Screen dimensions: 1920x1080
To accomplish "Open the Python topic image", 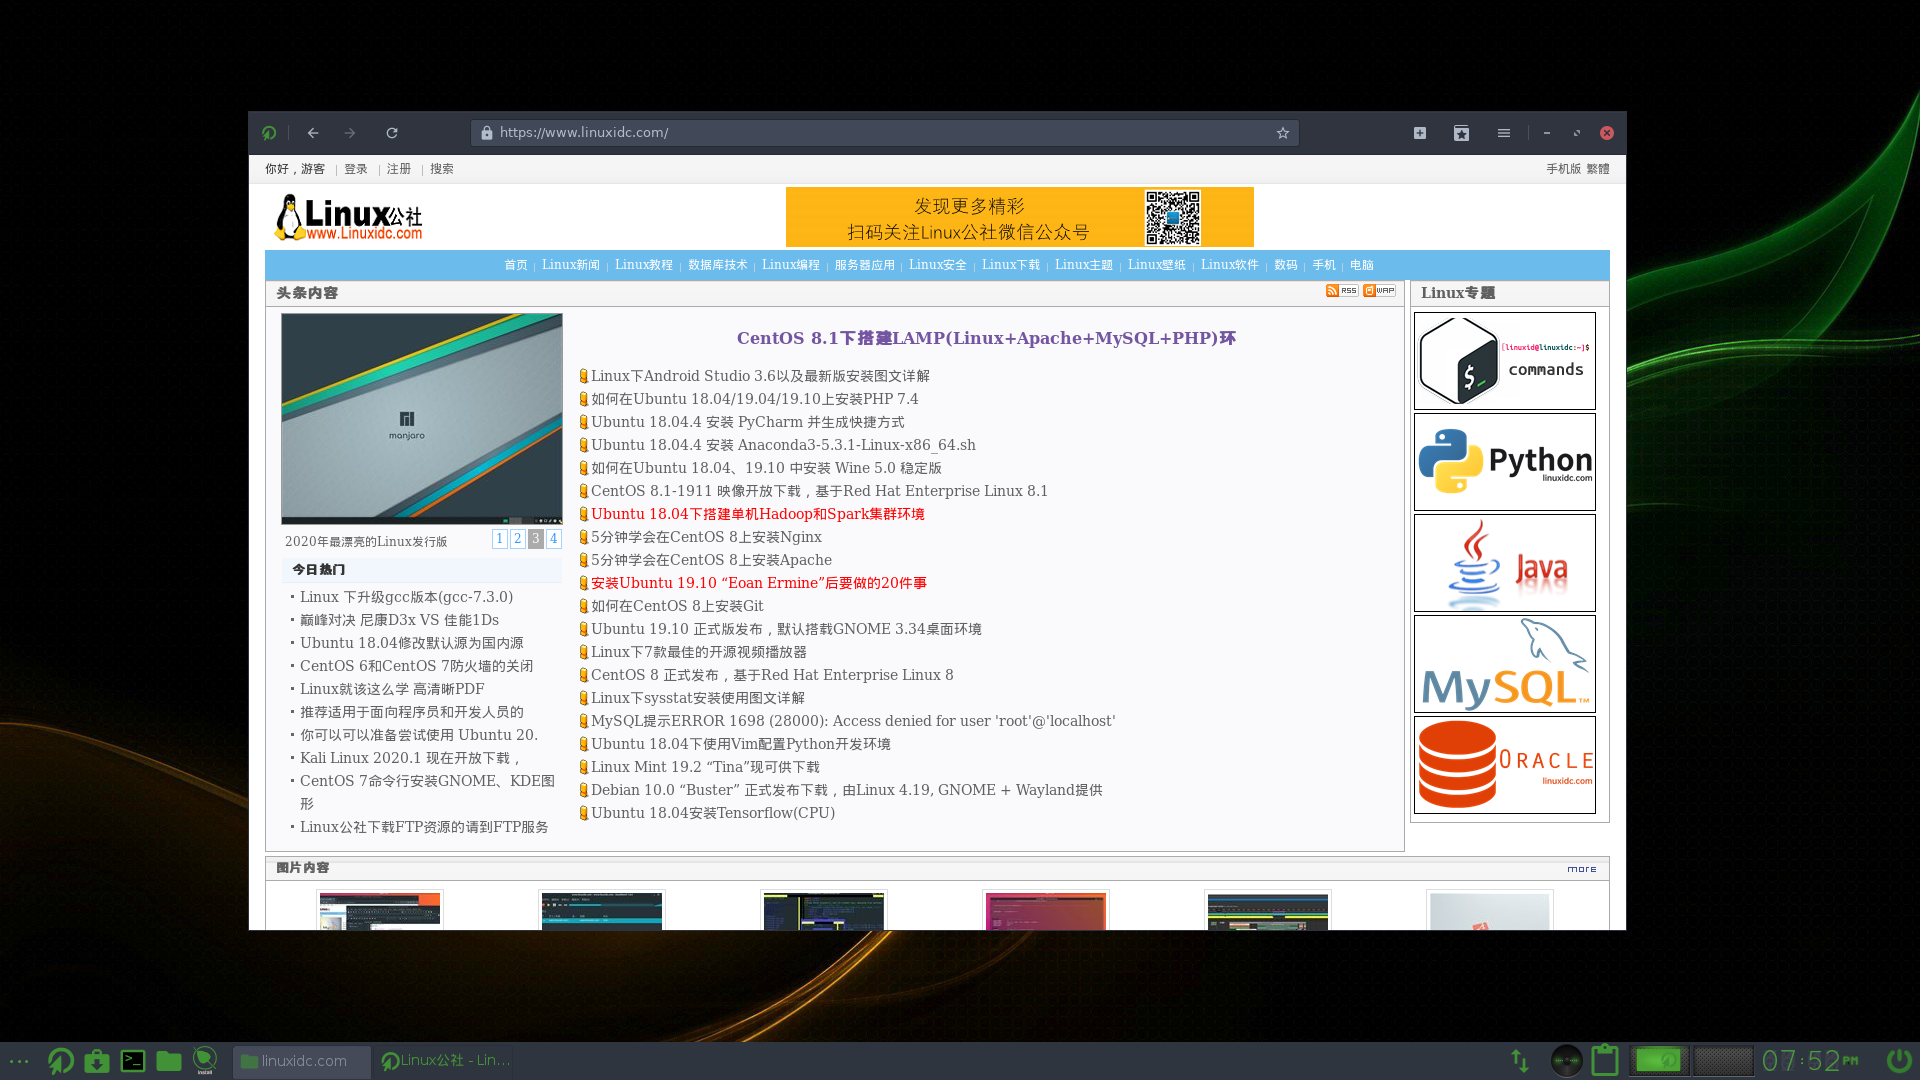I will [x=1505, y=462].
